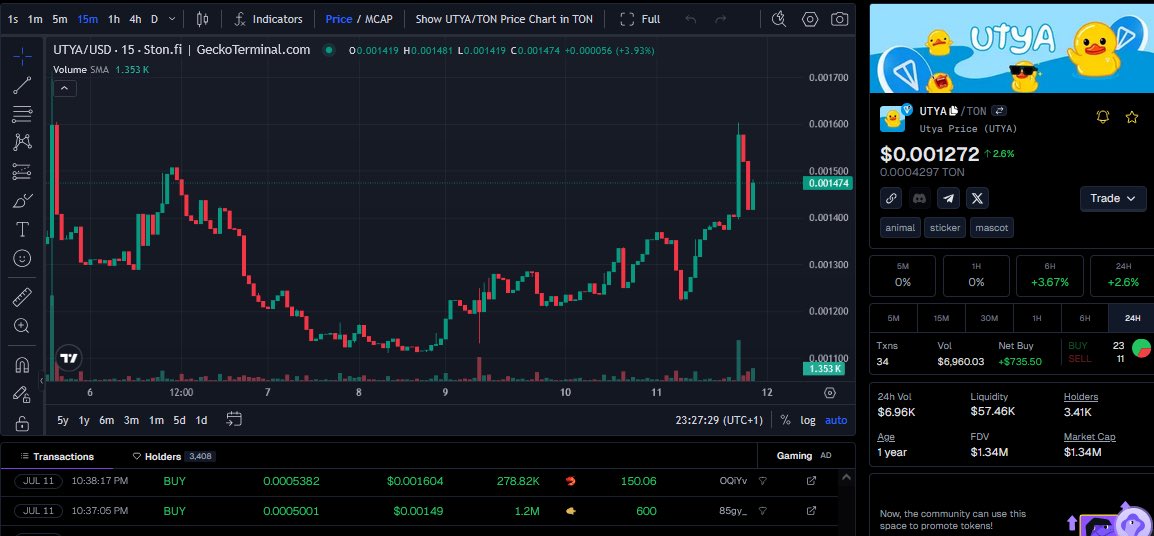Select the crosshair cursor tool

pos(22,56)
